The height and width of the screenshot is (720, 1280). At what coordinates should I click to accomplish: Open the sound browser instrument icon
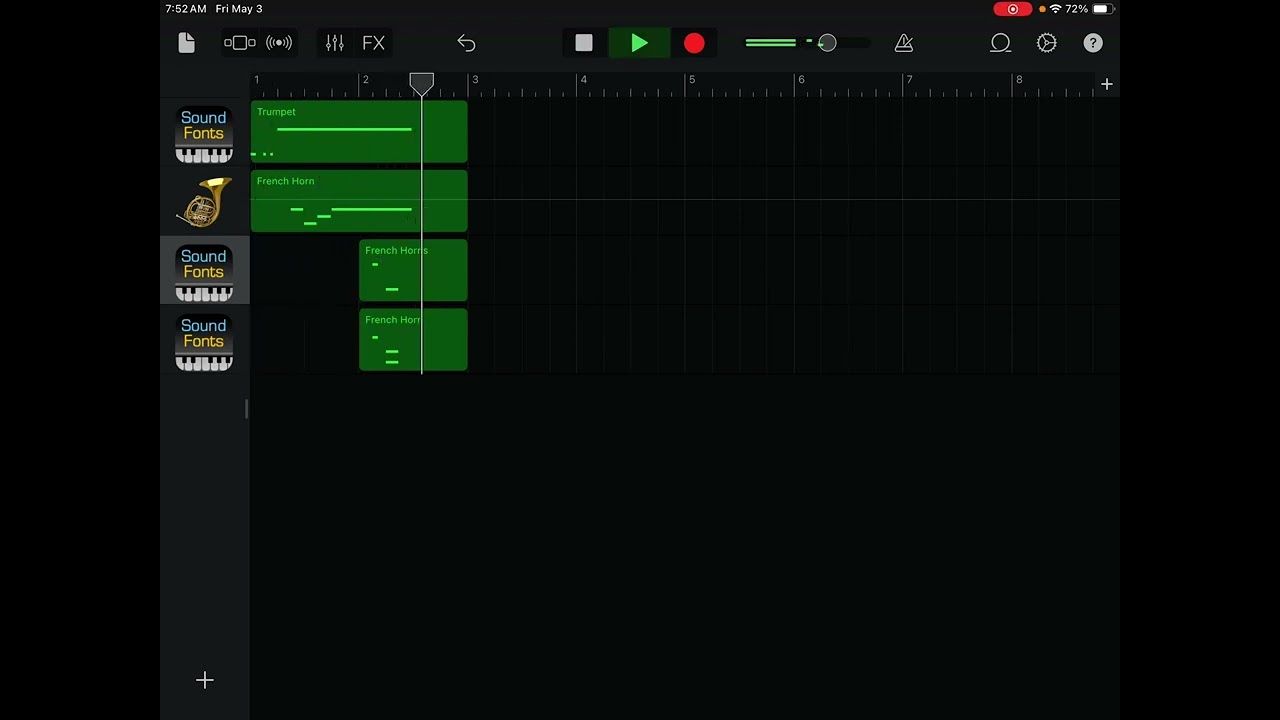(279, 43)
